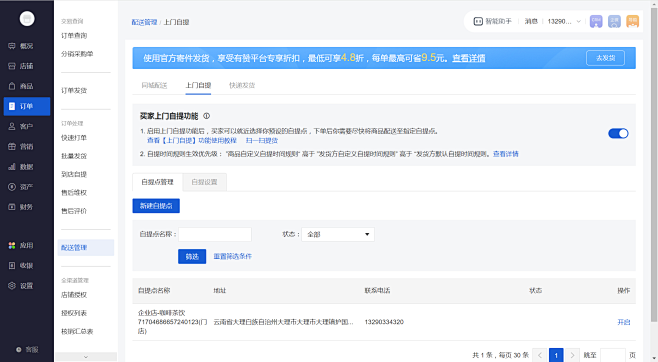Open the 财务 finance section
The height and width of the screenshot is (362, 658).
tap(21, 207)
